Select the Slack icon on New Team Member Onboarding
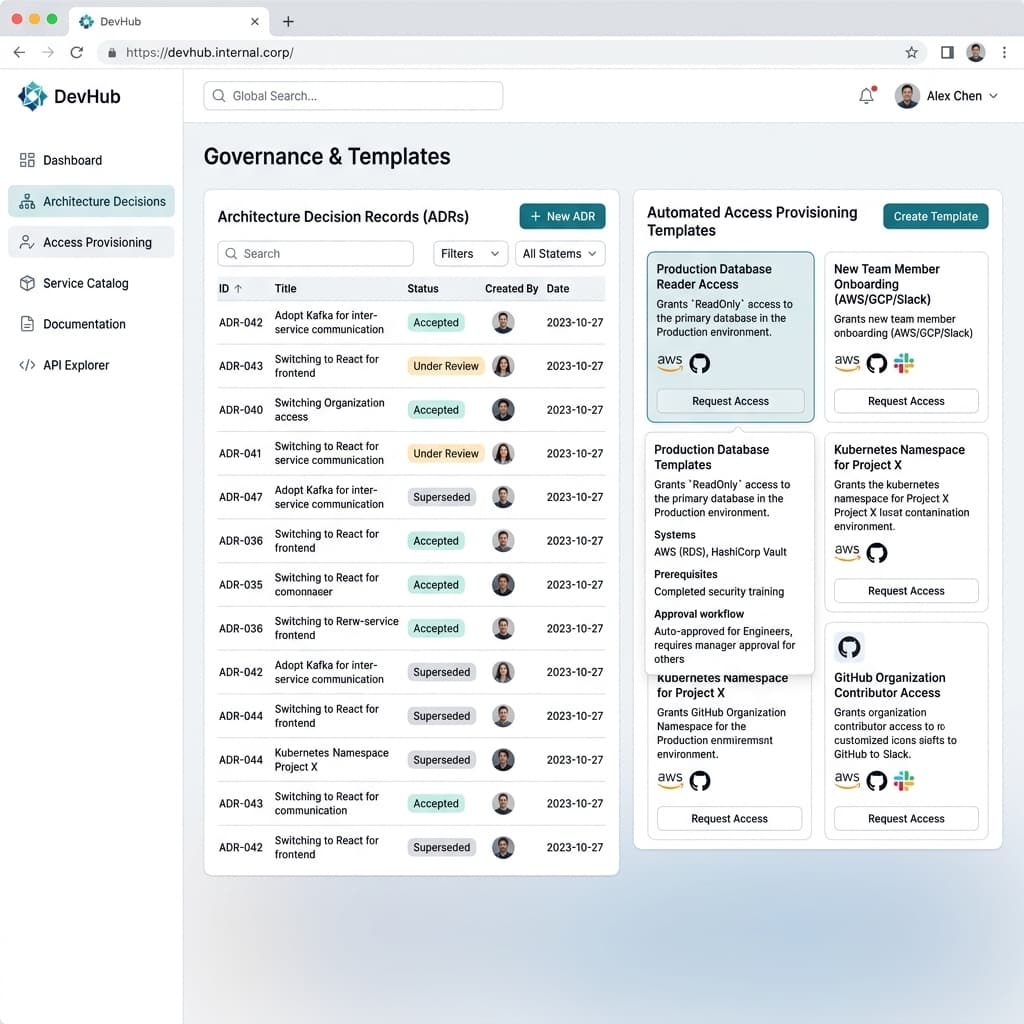Viewport: 1024px width, 1024px height. [x=905, y=363]
